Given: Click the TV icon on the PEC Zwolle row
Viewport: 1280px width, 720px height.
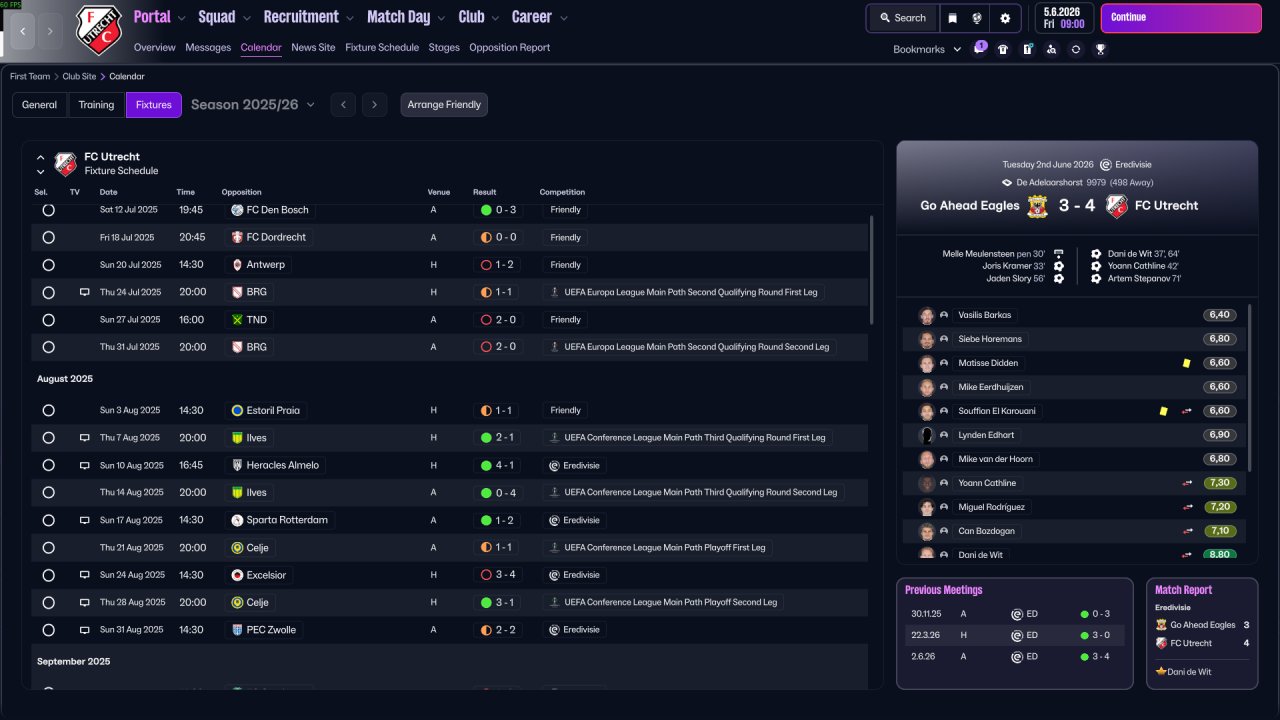Looking at the screenshot, I should [x=85, y=630].
